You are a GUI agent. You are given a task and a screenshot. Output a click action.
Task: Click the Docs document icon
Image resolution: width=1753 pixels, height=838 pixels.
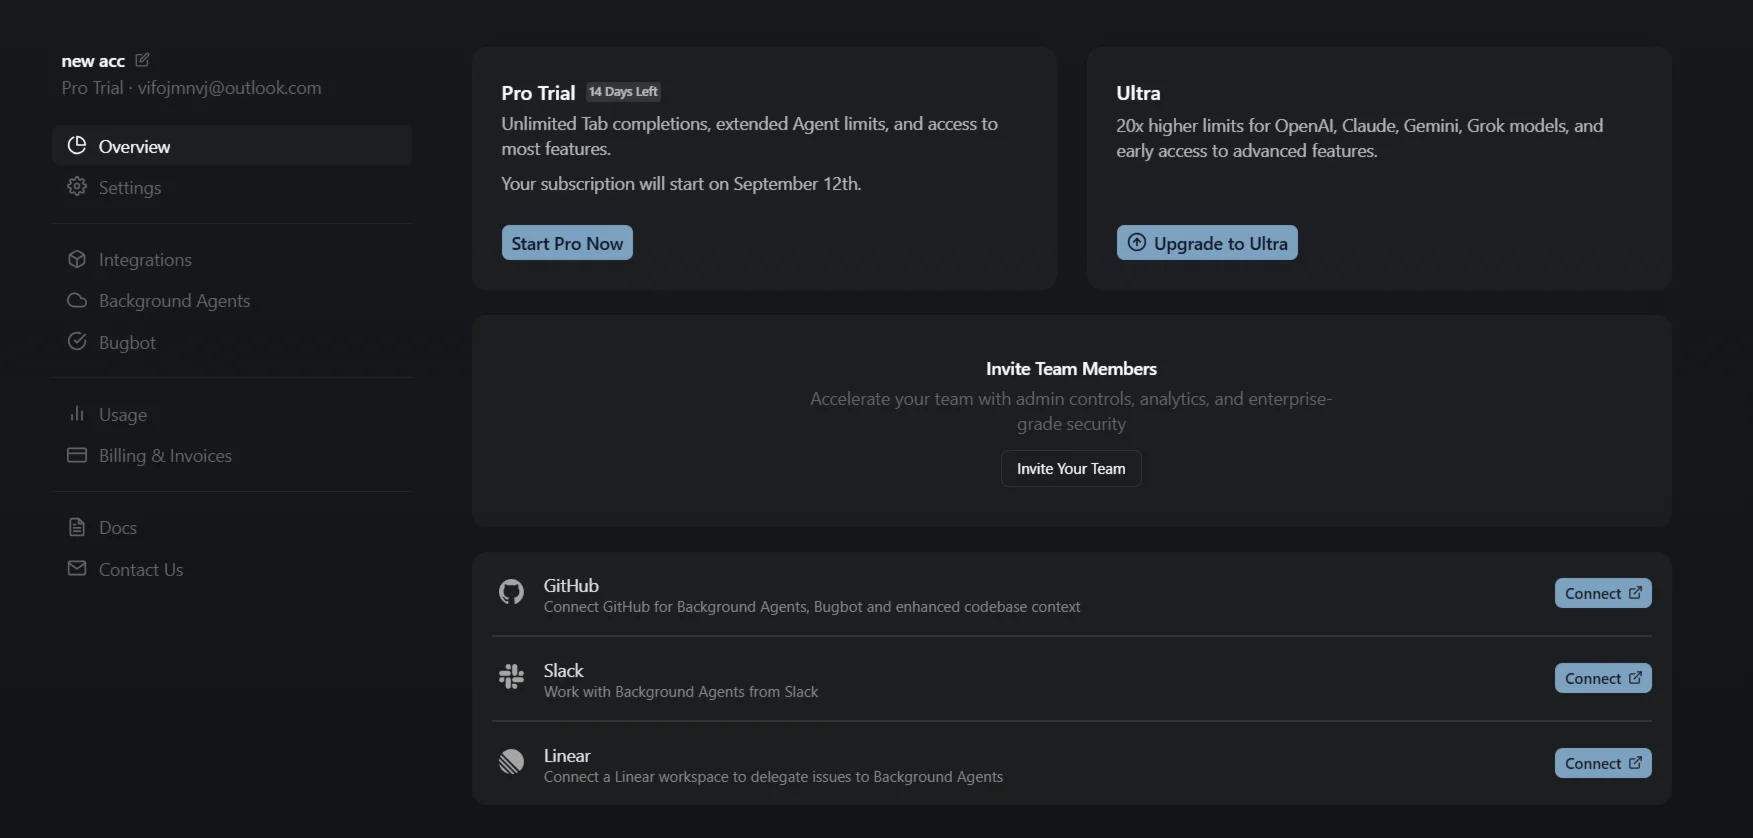[x=77, y=527]
